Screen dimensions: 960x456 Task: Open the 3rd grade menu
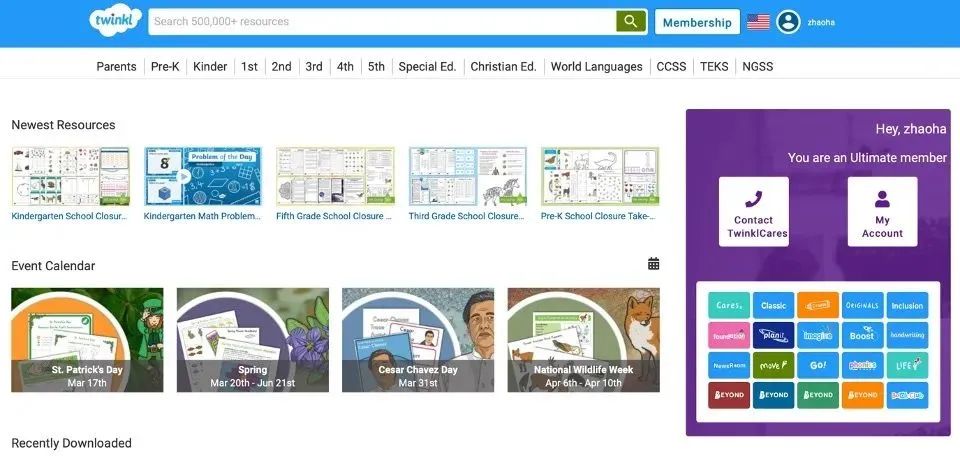pyautogui.click(x=314, y=67)
